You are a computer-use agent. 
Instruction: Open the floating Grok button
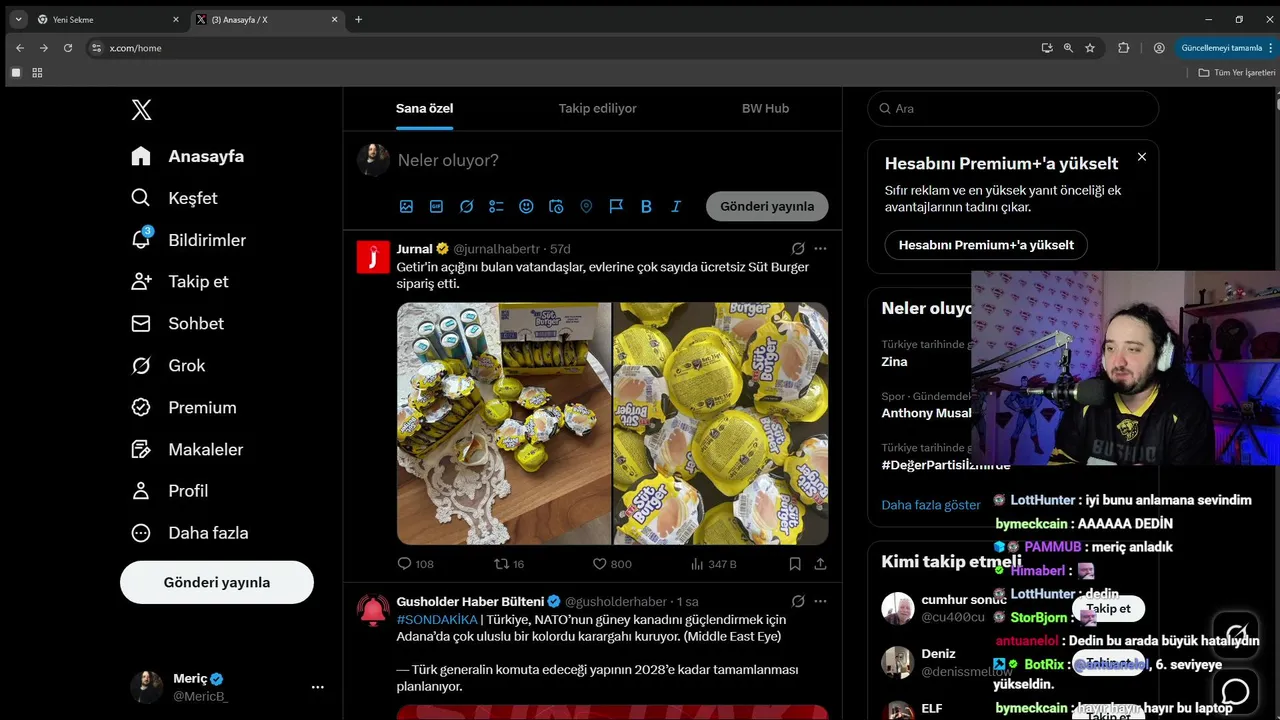1236,635
